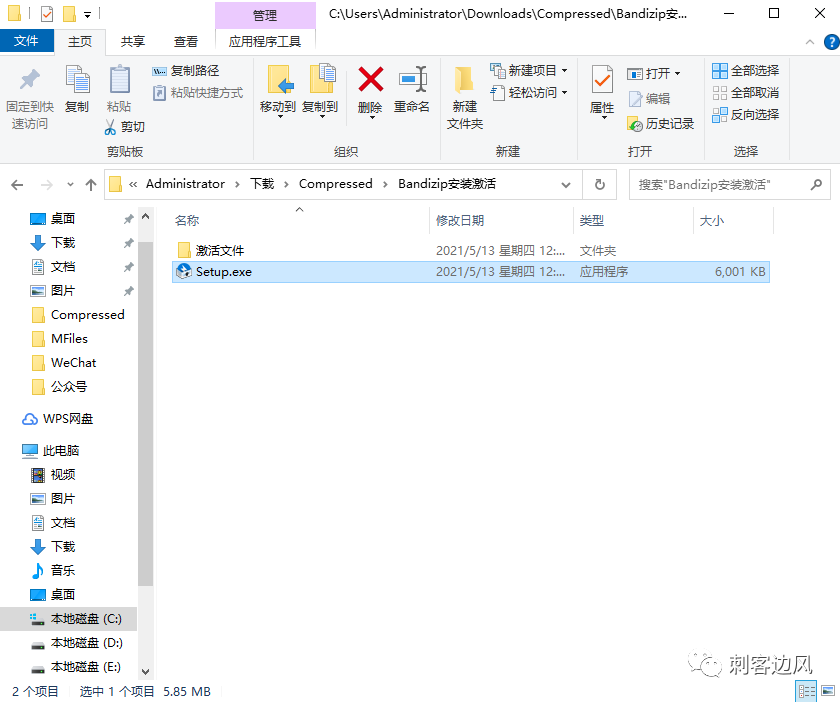Image resolution: width=840 pixels, height=702 pixels.
Task: Open the WeChat folder in sidebar
Action: click(73, 363)
